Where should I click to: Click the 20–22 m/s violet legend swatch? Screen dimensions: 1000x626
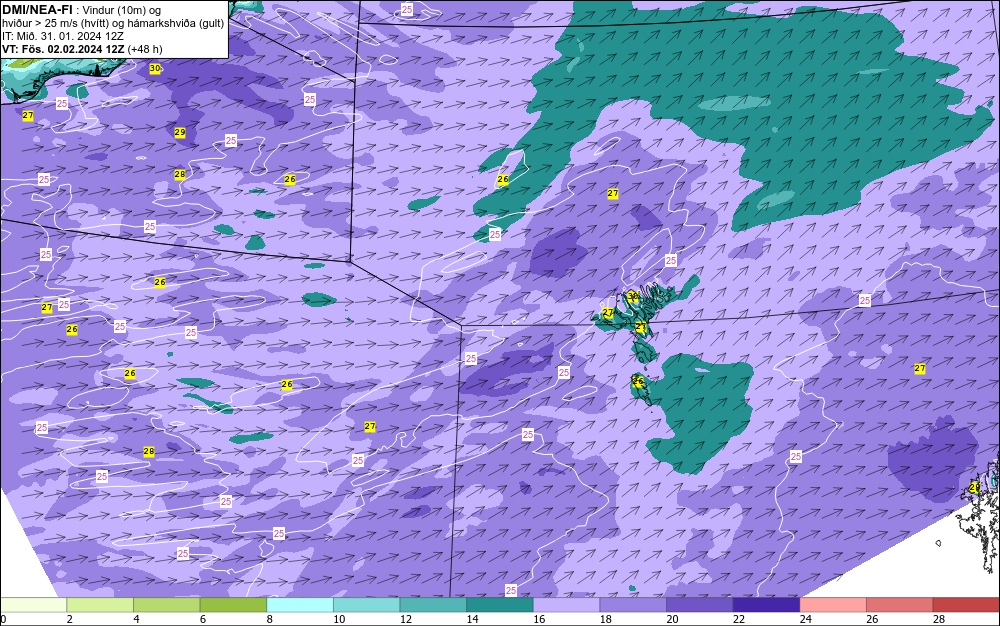point(700,604)
